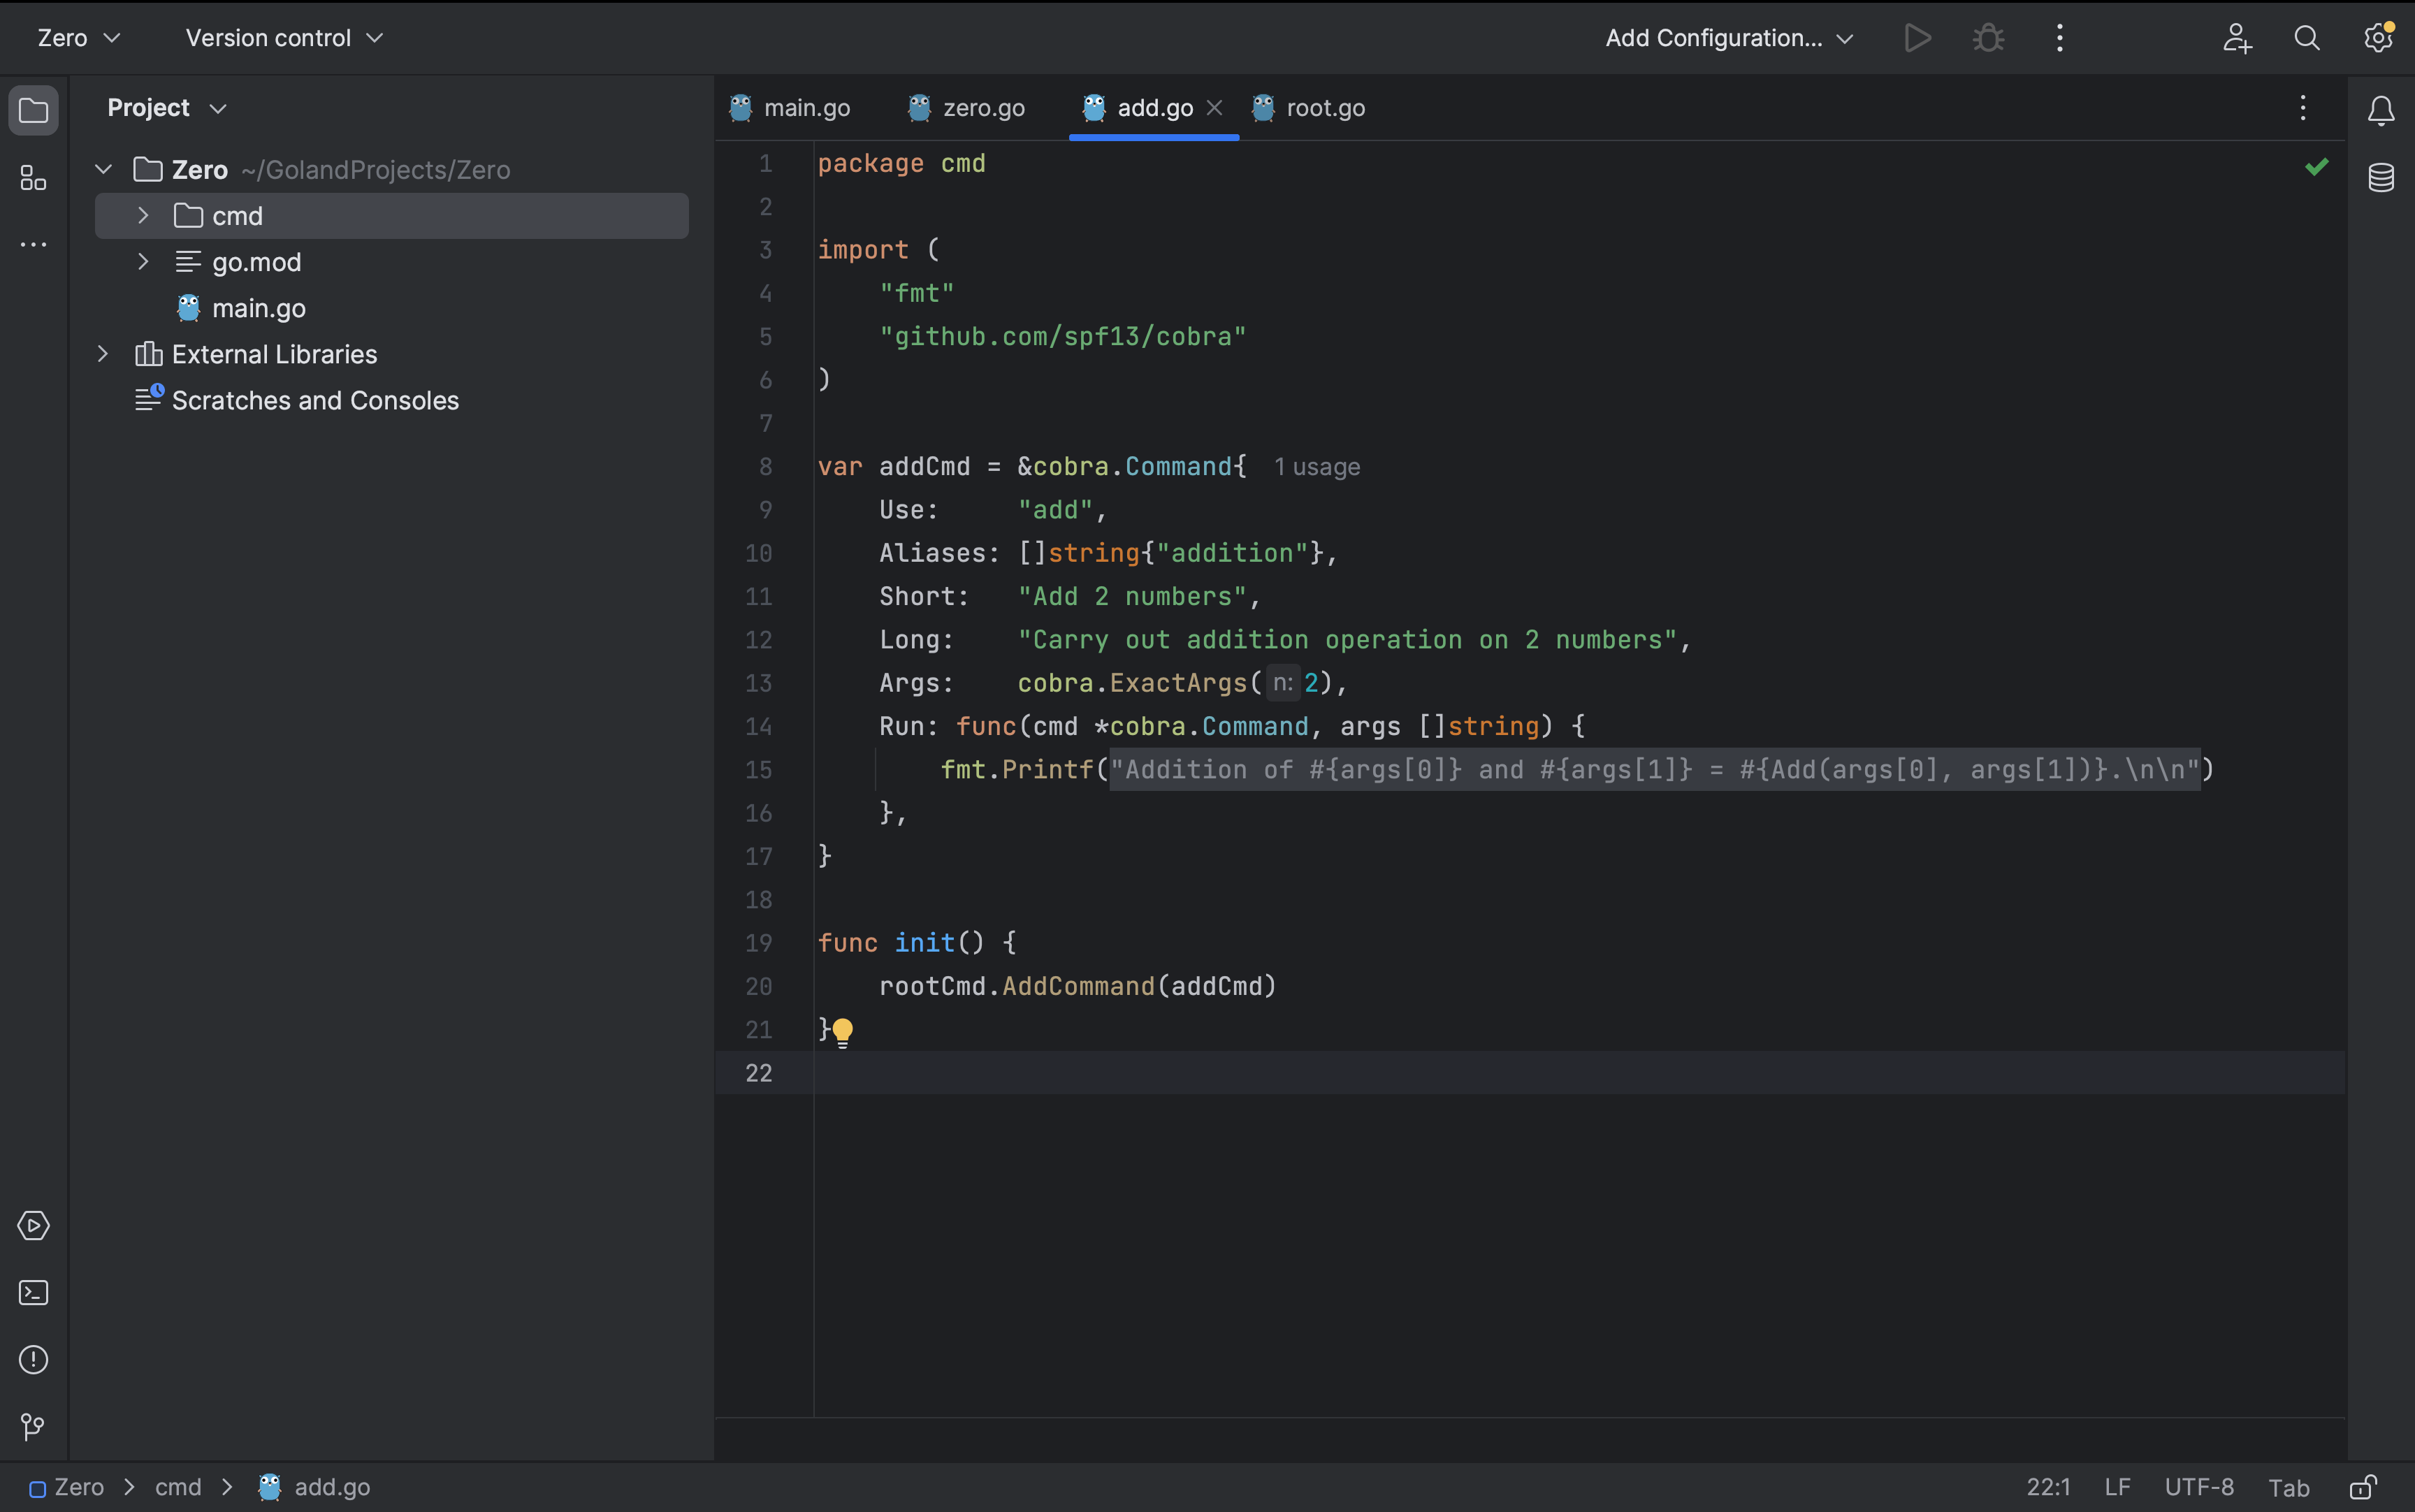Click the yellow intention bulb on line 21
This screenshot has width=2415, height=1512.
843,1031
